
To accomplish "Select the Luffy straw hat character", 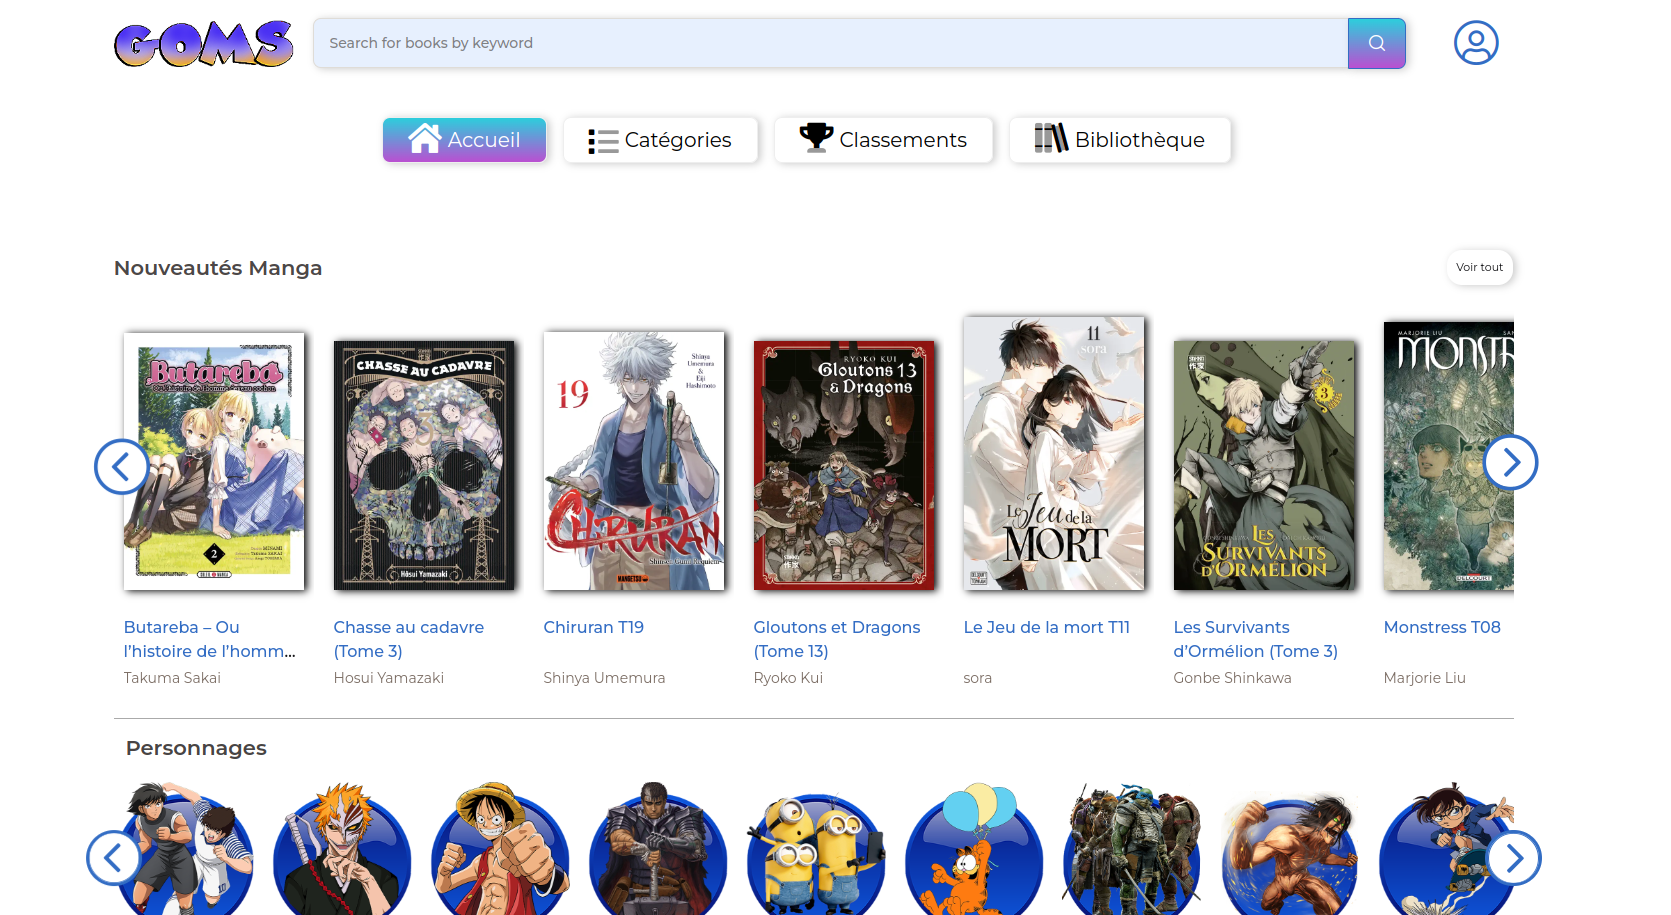I will pyautogui.click(x=500, y=850).
